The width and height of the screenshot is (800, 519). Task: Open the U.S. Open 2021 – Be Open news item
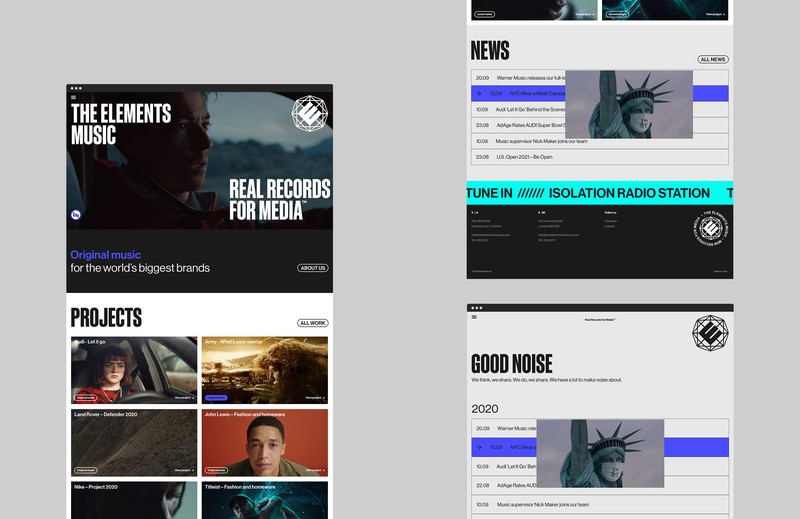tap(525, 157)
